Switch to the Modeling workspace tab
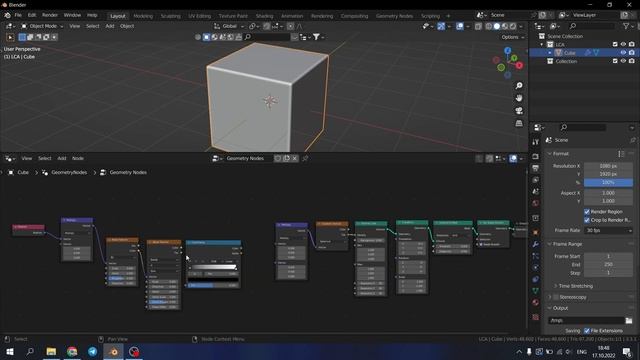The image size is (640, 360). (143, 16)
